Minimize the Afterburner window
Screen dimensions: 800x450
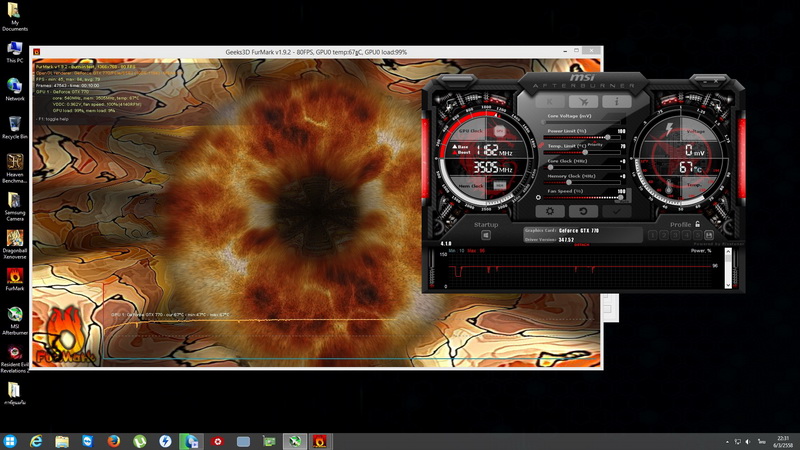[x=706, y=81]
